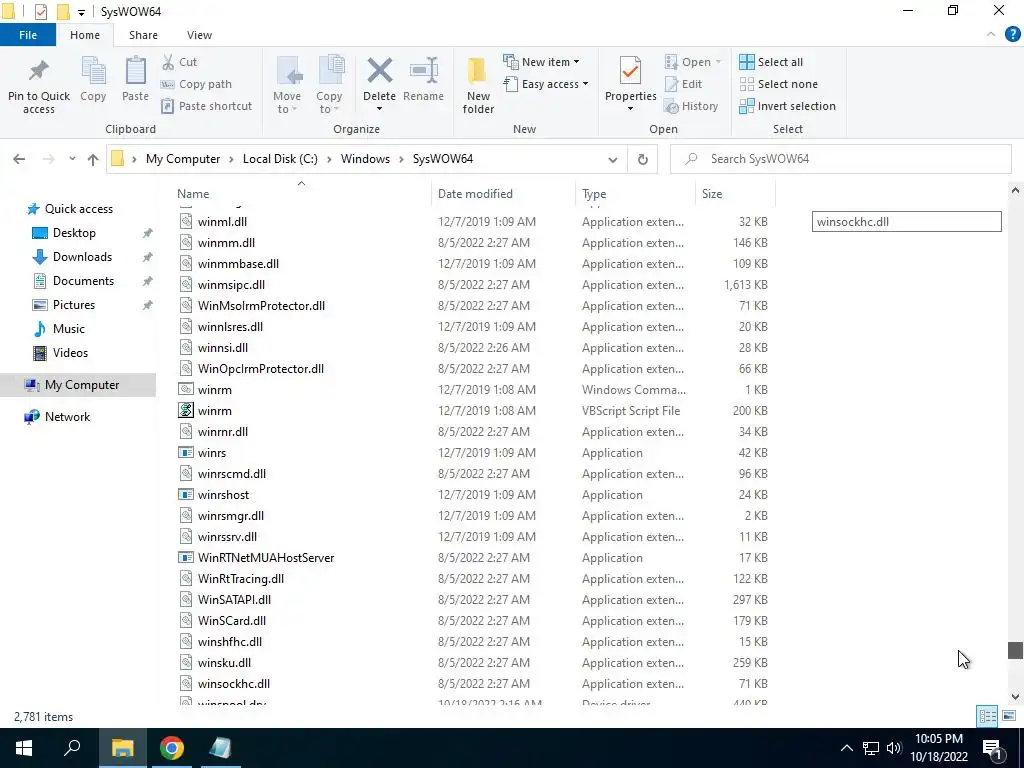Select Downloads in the navigation pane

(82, 257)
